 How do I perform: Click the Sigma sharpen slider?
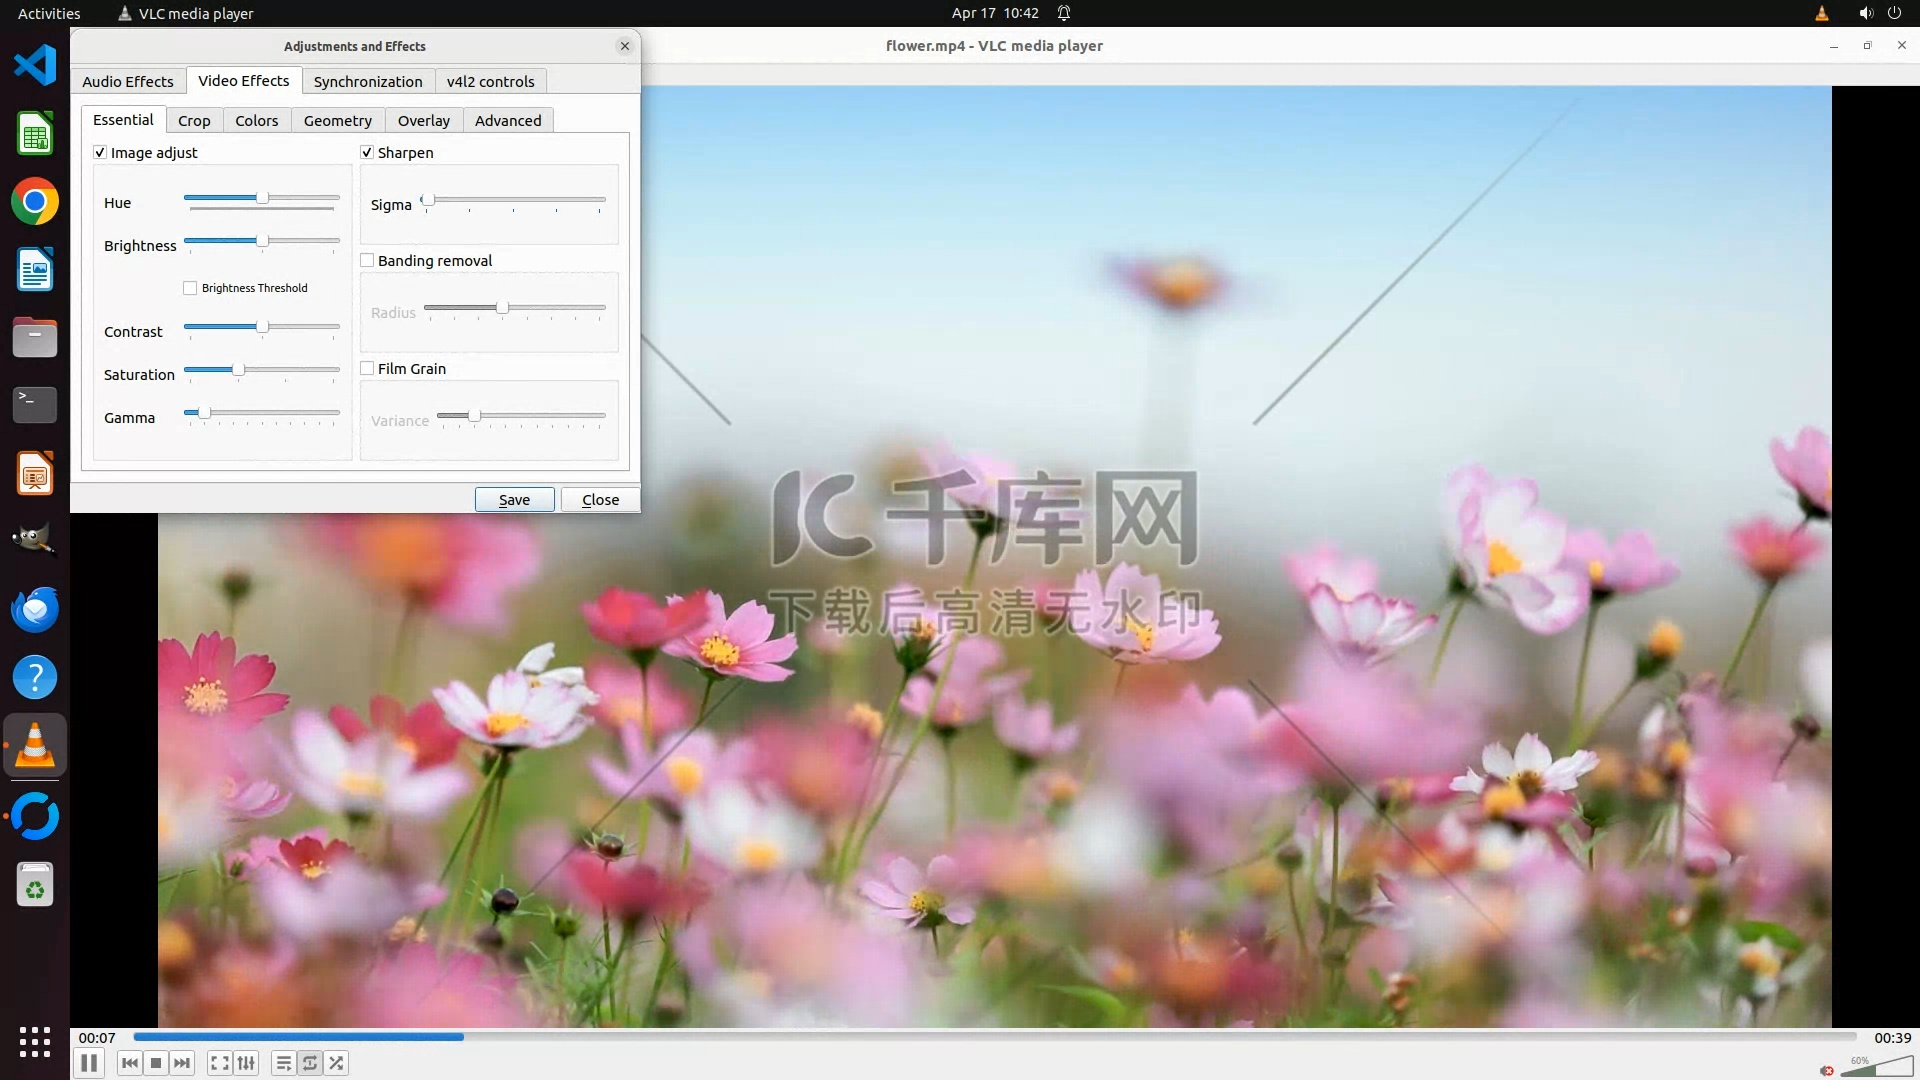[514, 200]
